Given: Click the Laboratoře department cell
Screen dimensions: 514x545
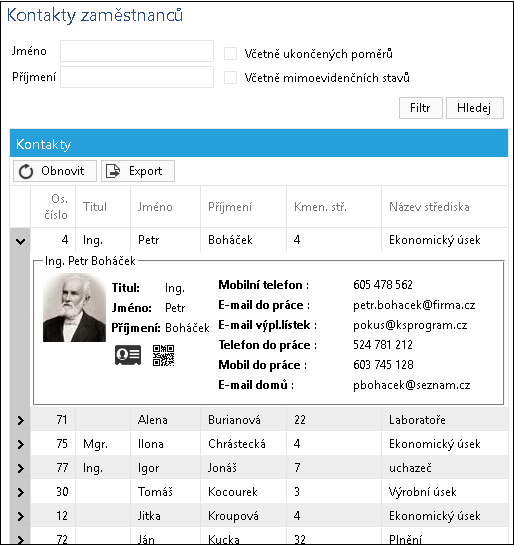Looking at the screenshot, I should [444, 420].
